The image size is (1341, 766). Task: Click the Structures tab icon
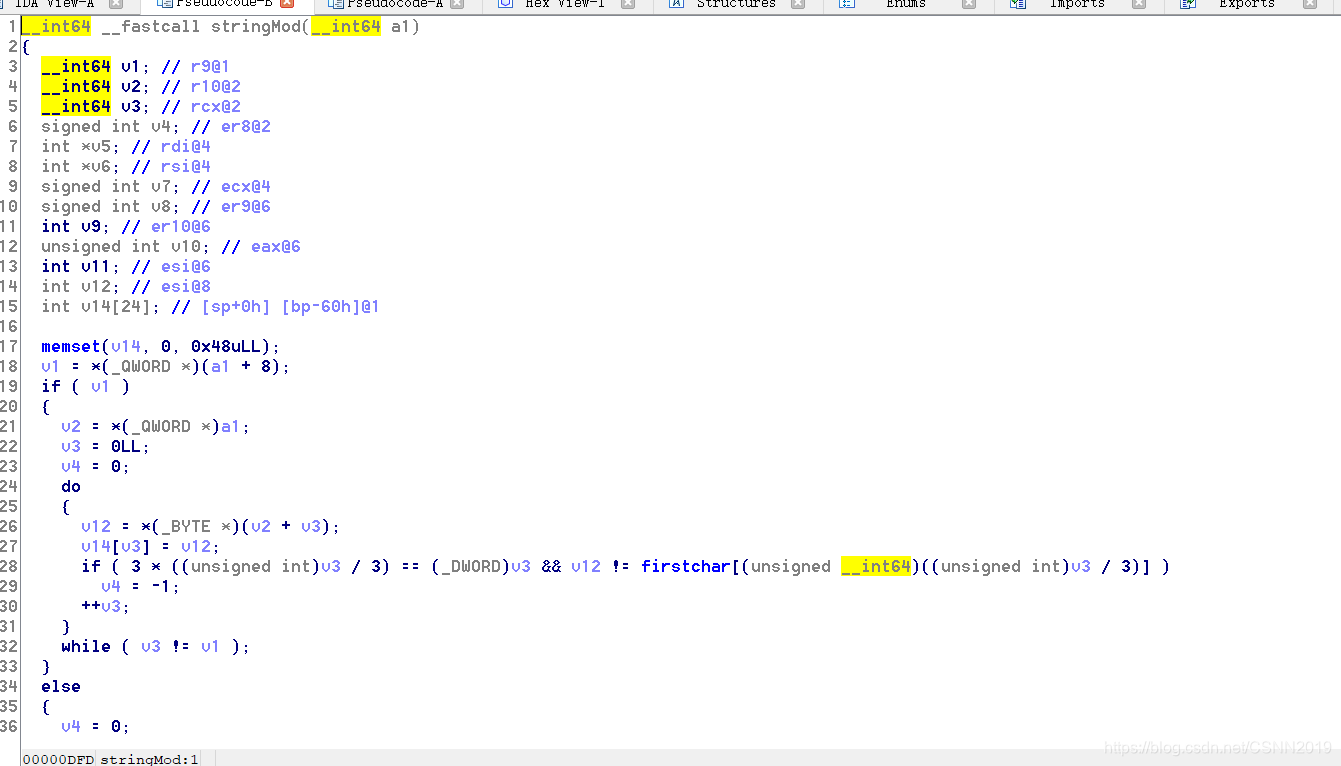pyautogui.click(x=677, y=4)
